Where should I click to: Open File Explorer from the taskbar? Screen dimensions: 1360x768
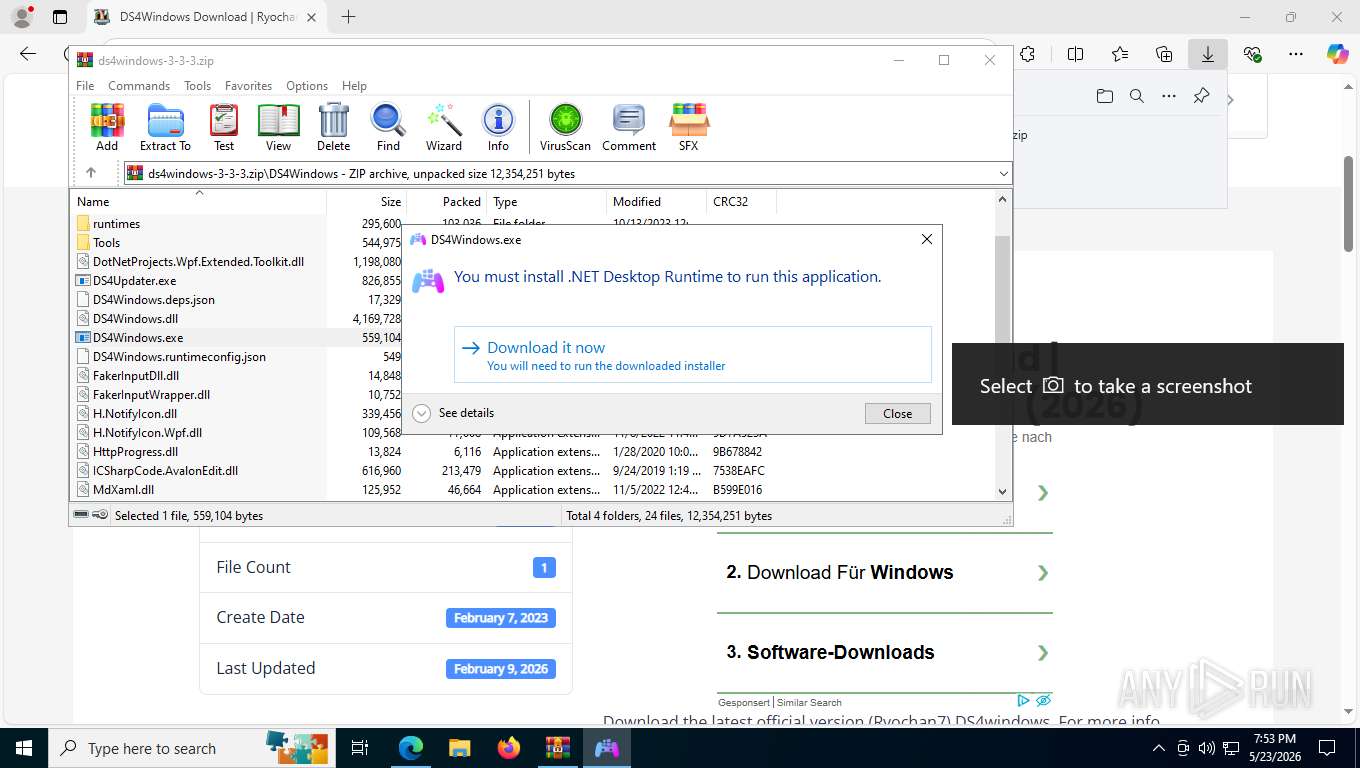[x=459, y=748]
